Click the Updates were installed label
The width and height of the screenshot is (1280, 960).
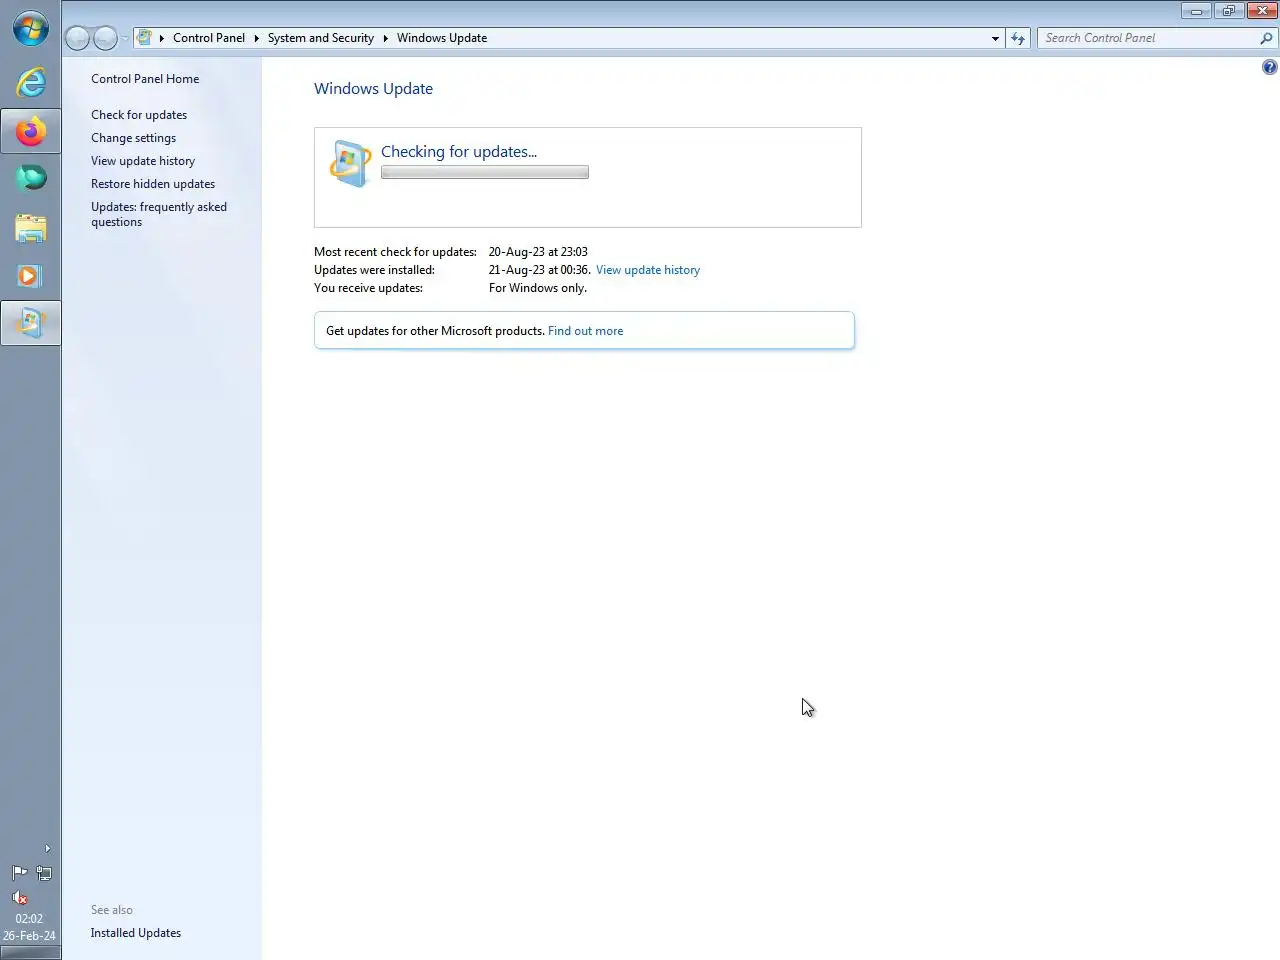(x=374, y=270)
